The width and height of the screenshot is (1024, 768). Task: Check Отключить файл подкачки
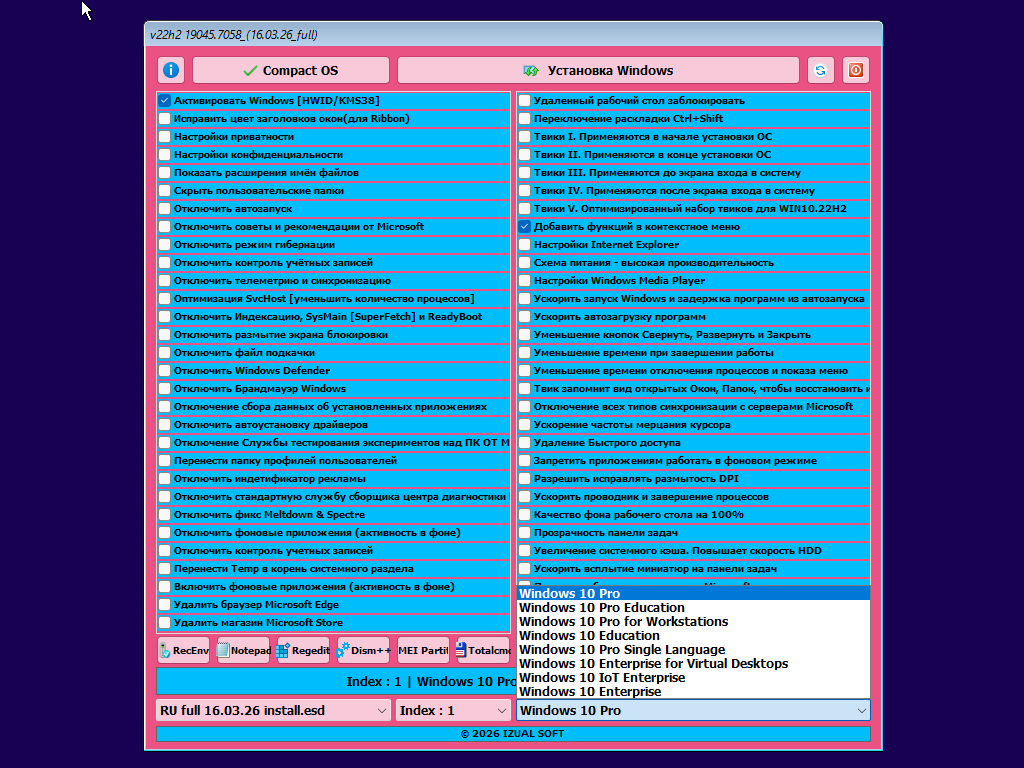click(x=165, y=353)
